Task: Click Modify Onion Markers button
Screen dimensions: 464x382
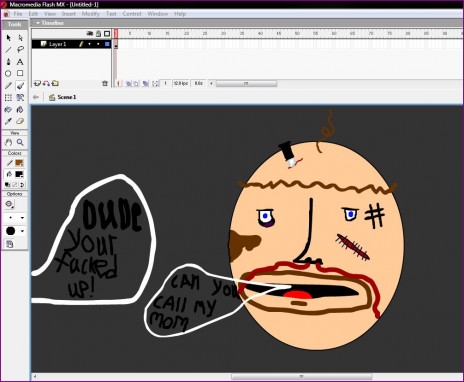Action: 155,83
